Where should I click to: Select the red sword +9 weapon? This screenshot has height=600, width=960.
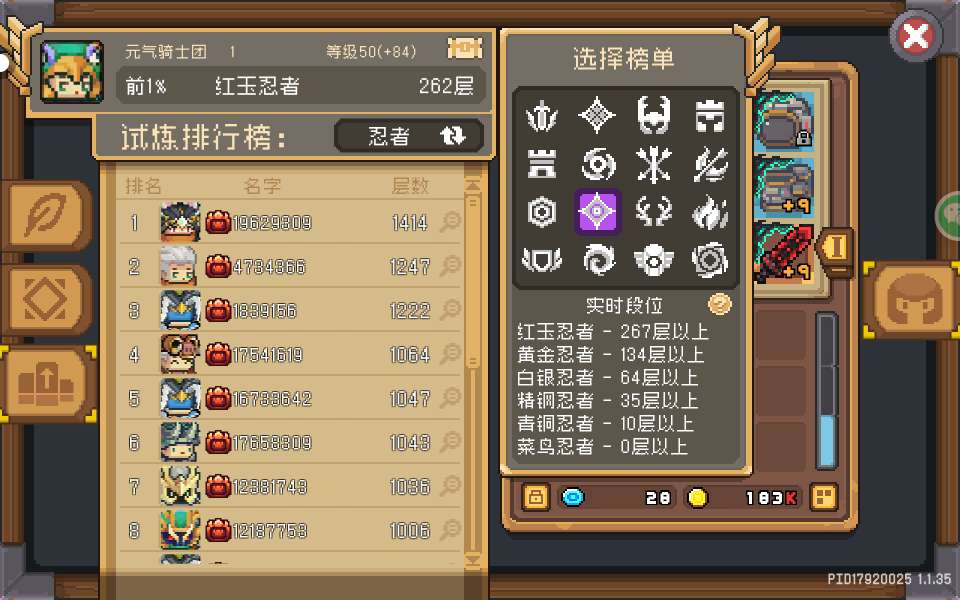[785, 253]
